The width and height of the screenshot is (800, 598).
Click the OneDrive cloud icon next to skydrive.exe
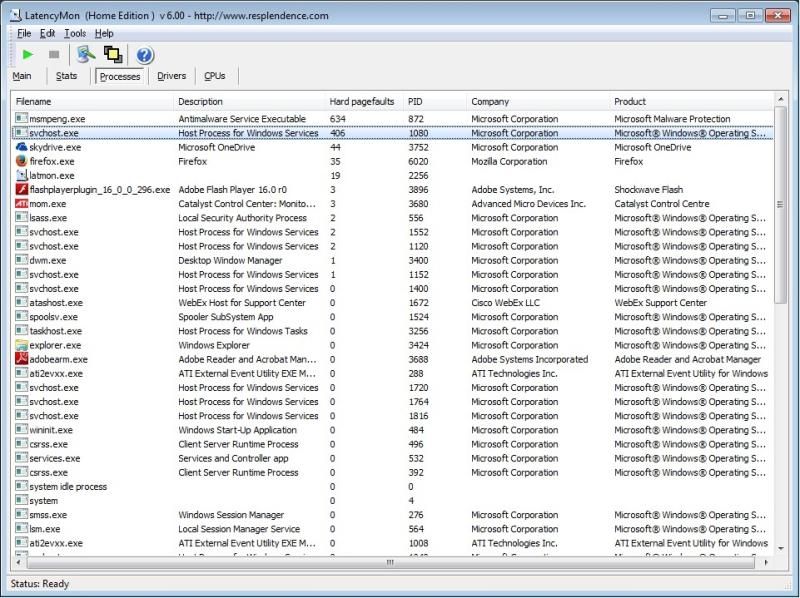click(23, 147)
